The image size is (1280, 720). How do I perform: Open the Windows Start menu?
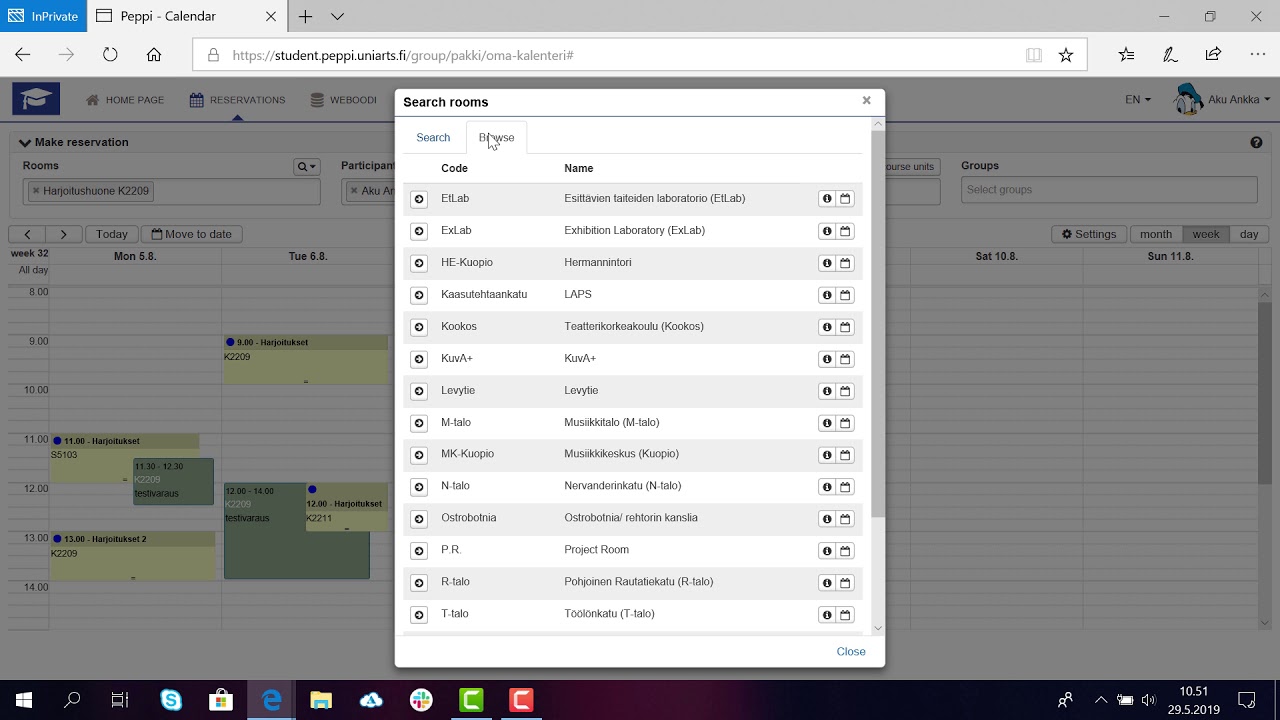[x=24, y=700]
